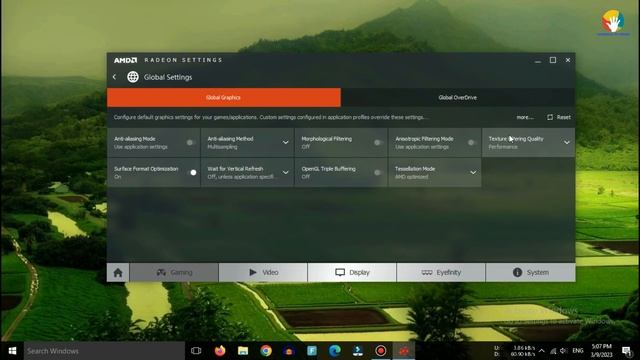The width and height of the screenshot is (640, 360).
Task: Expand the Anti-aliasing Method dropdown
Action: (x=286, y=142)
